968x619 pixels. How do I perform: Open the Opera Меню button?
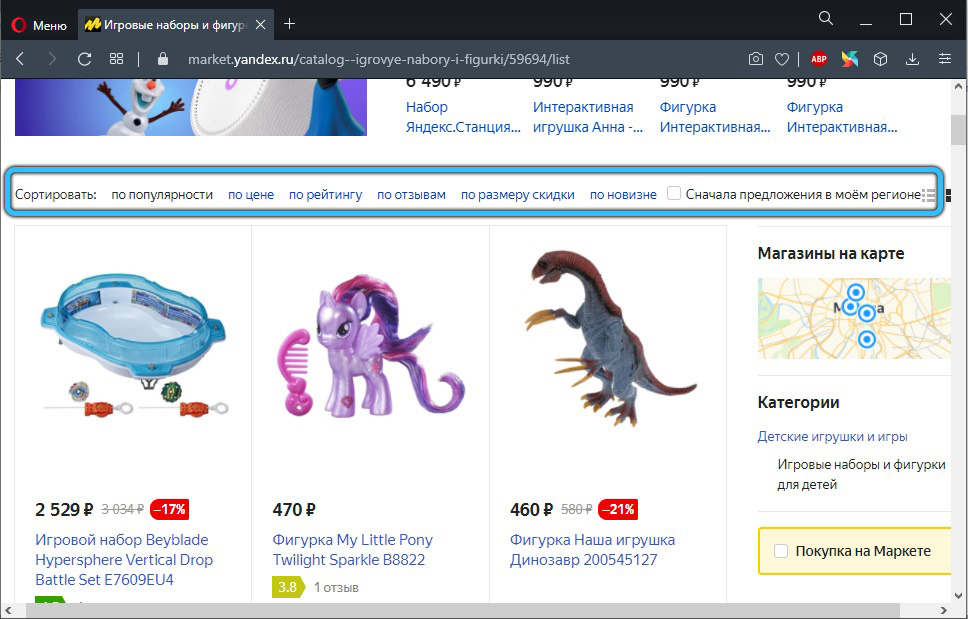[x=39, y=25]
